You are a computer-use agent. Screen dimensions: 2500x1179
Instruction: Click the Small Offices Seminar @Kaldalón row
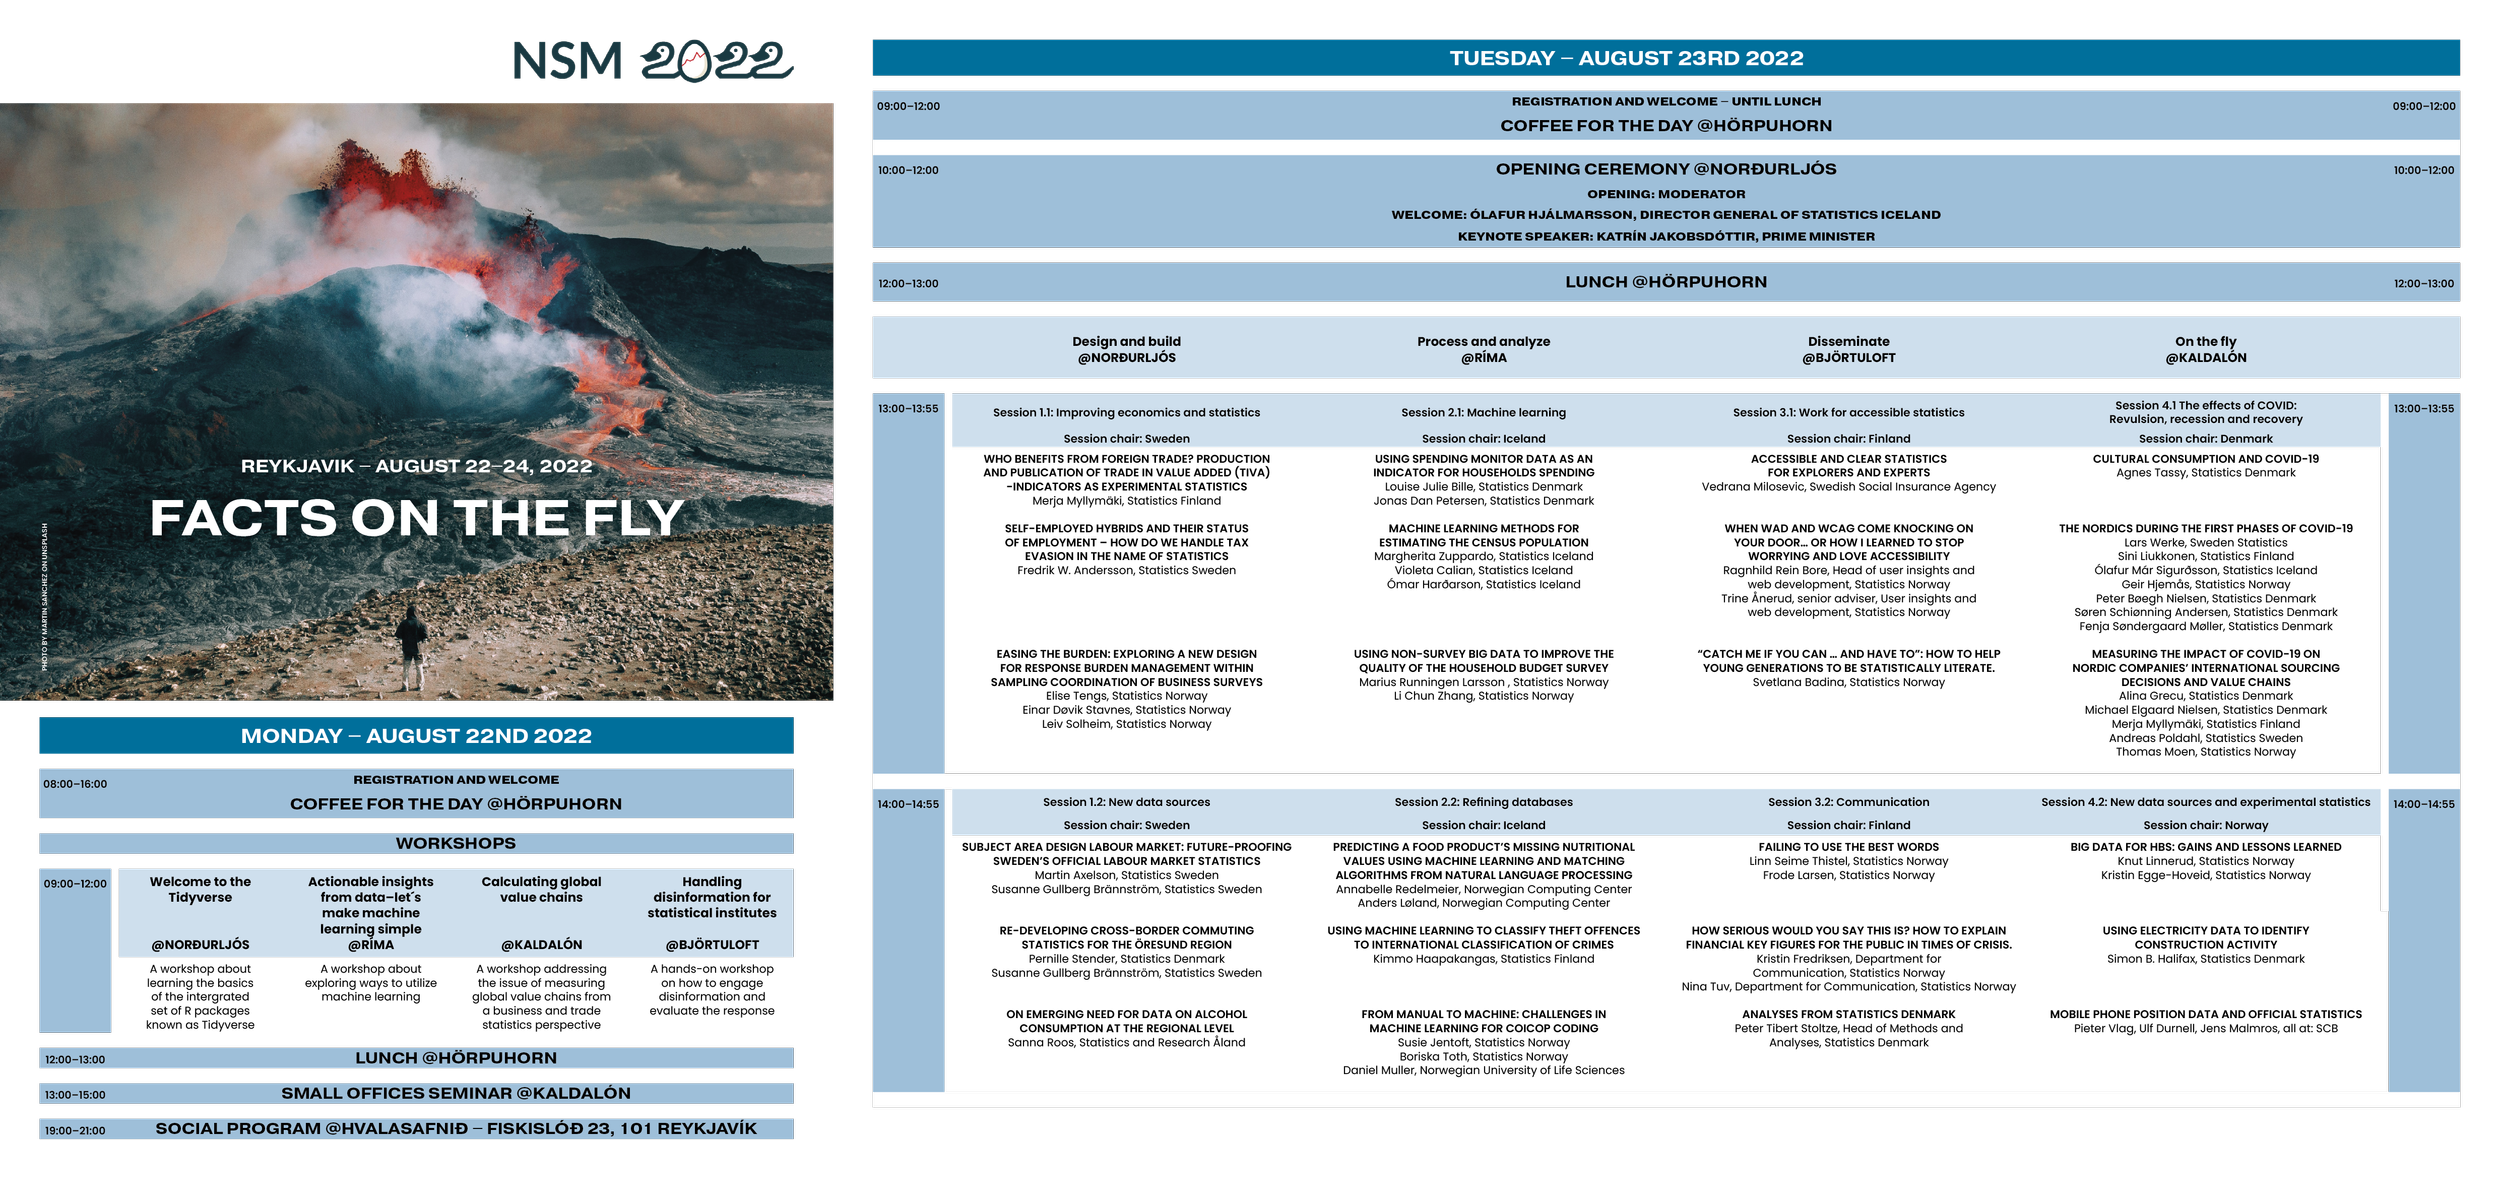coord(455,1093)
